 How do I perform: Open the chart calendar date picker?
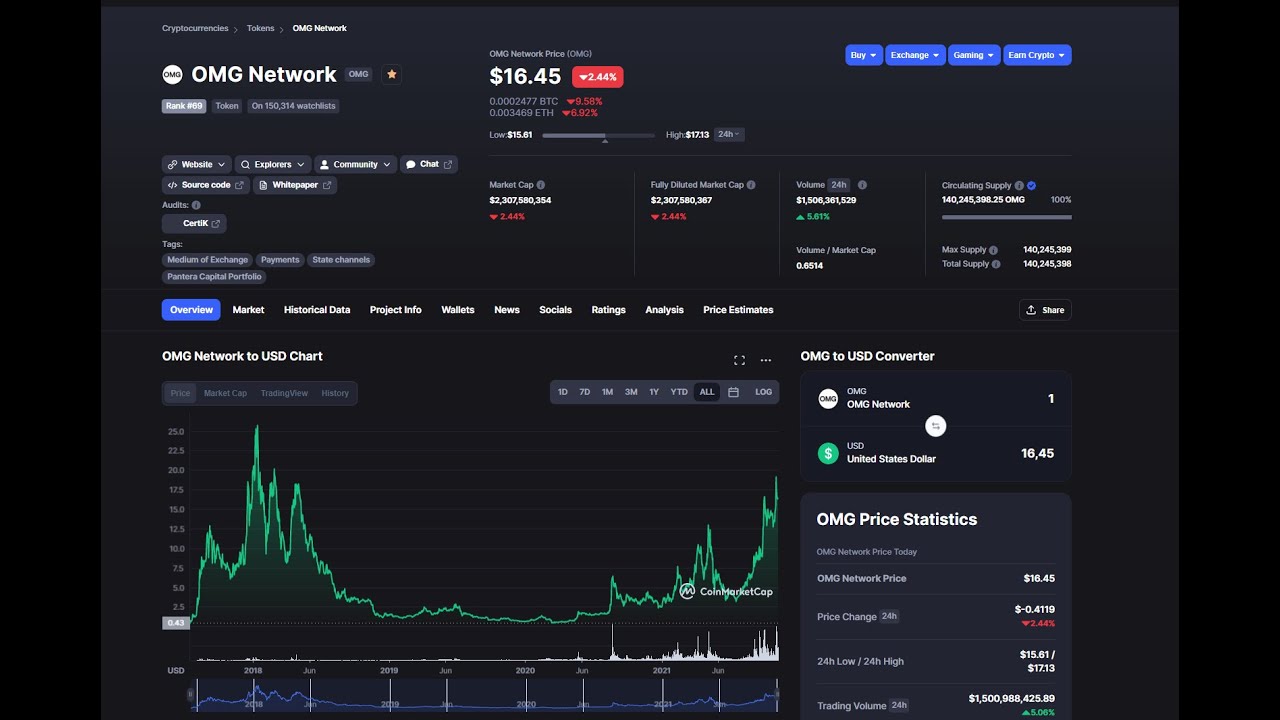click(x=733, y=392)
